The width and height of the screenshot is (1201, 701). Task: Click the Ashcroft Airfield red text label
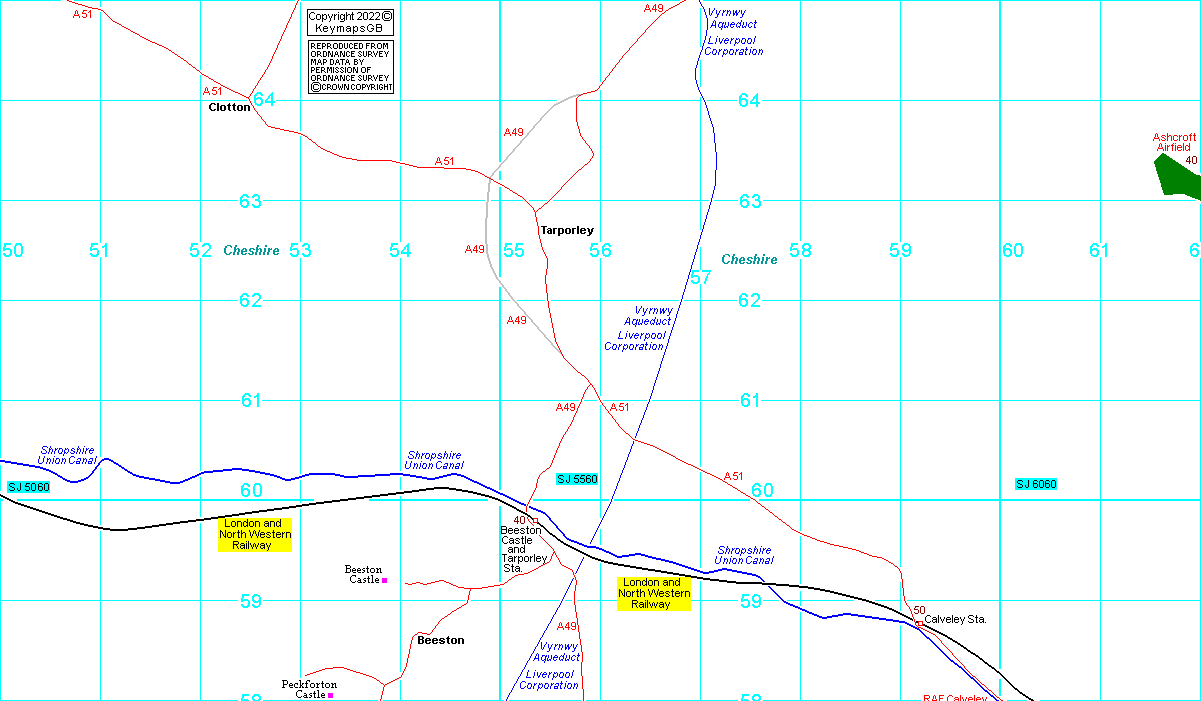(x=1174, y=142)
